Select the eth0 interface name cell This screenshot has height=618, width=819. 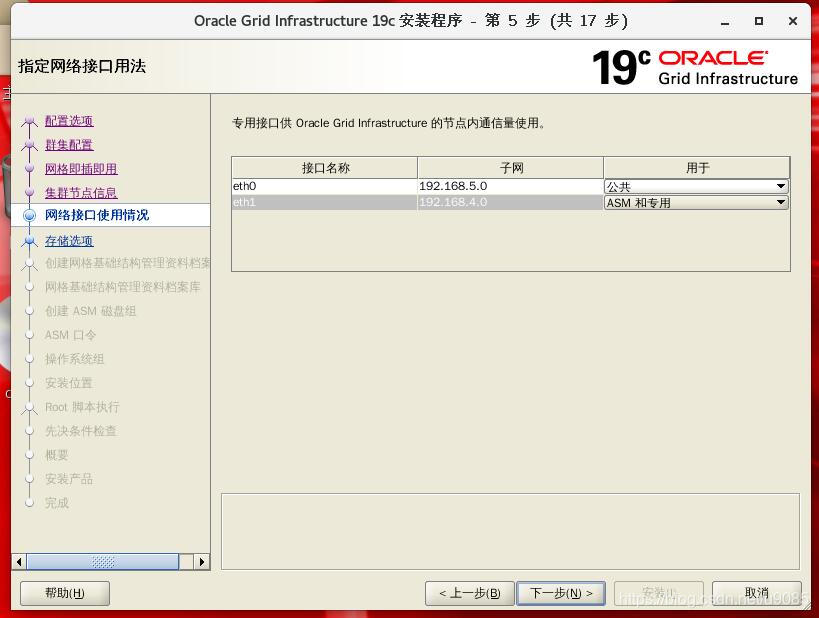[324, 186]
